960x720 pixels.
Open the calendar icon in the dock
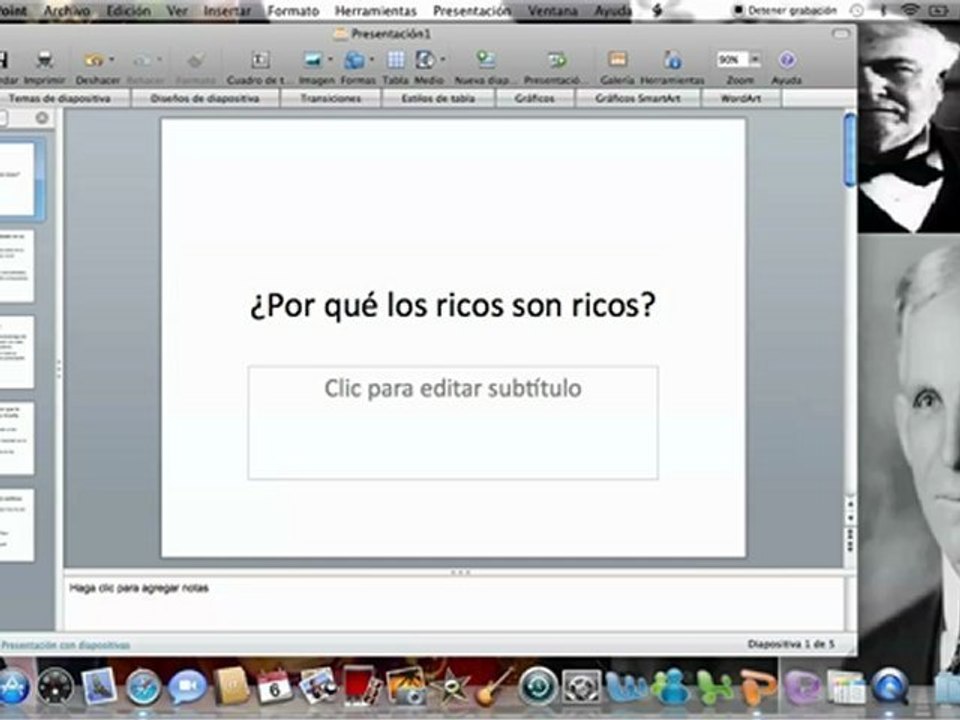[x=274, y=687]
